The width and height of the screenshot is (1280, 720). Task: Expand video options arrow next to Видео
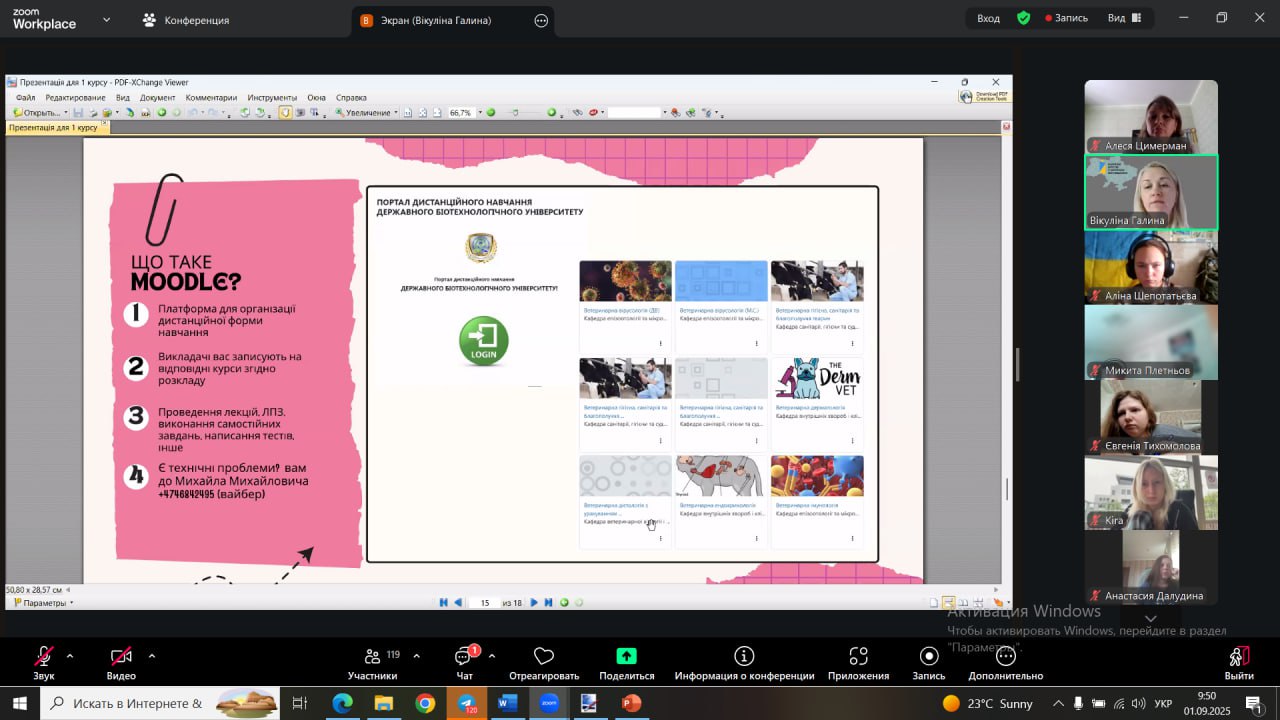(x=151, y=656)
